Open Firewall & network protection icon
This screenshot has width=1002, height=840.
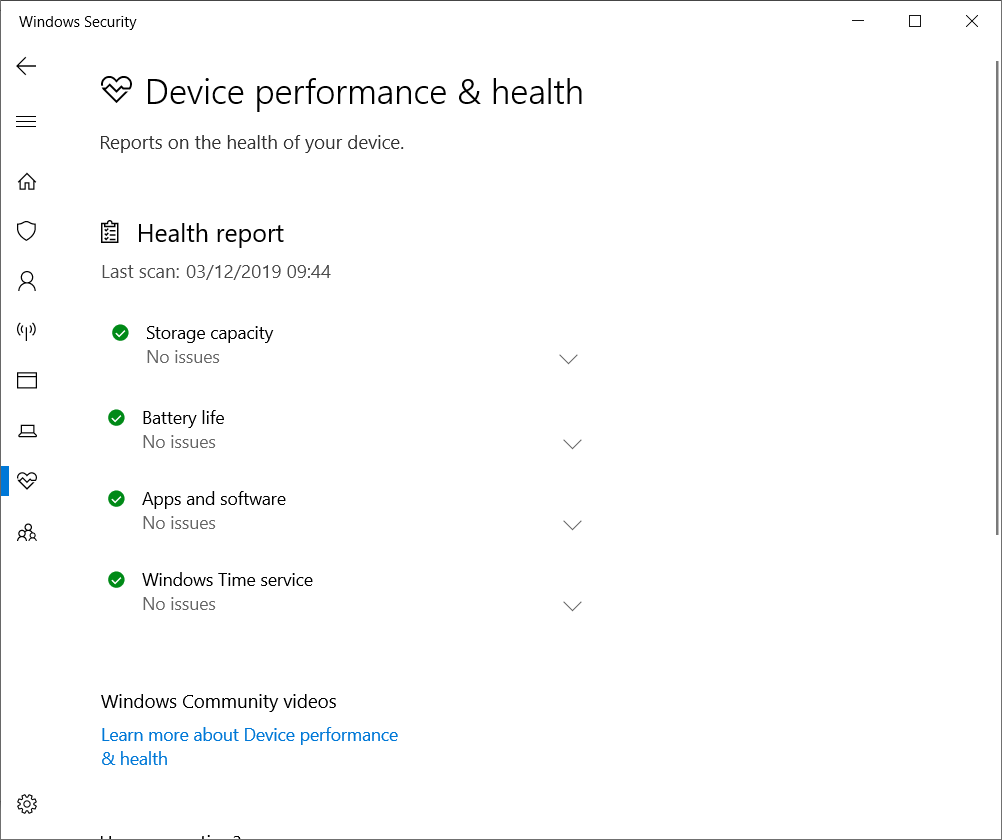(x=27, y=331)
